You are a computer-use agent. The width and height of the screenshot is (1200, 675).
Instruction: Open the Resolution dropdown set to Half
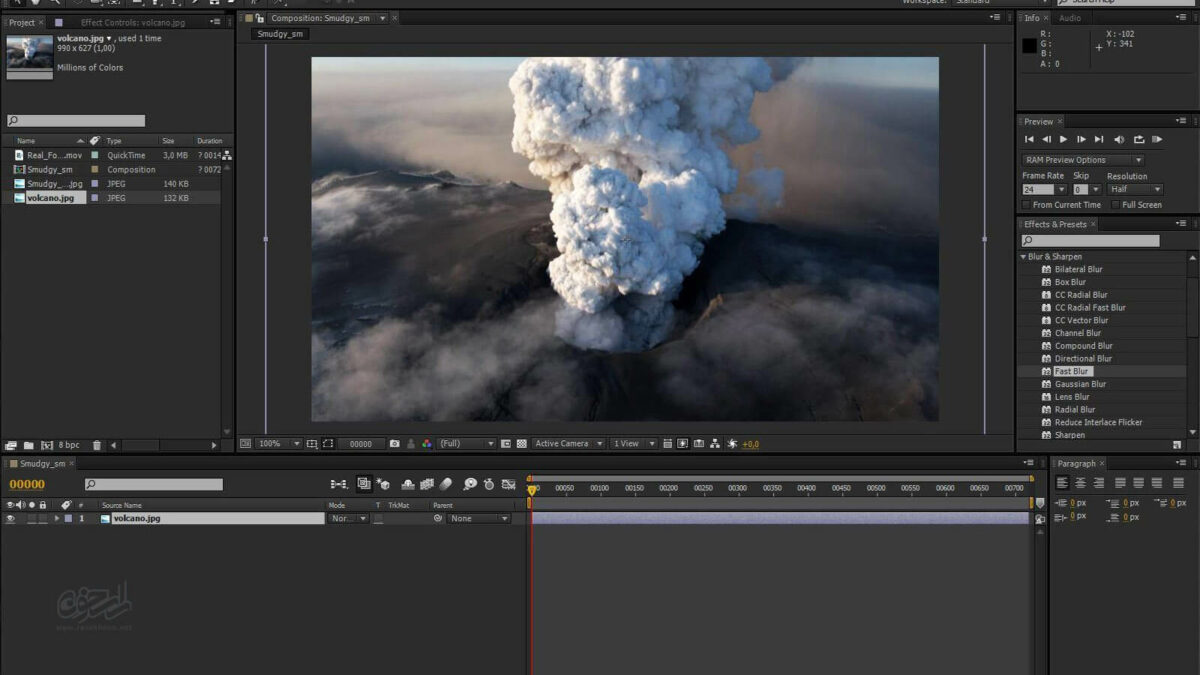[x=1135, y=189]
